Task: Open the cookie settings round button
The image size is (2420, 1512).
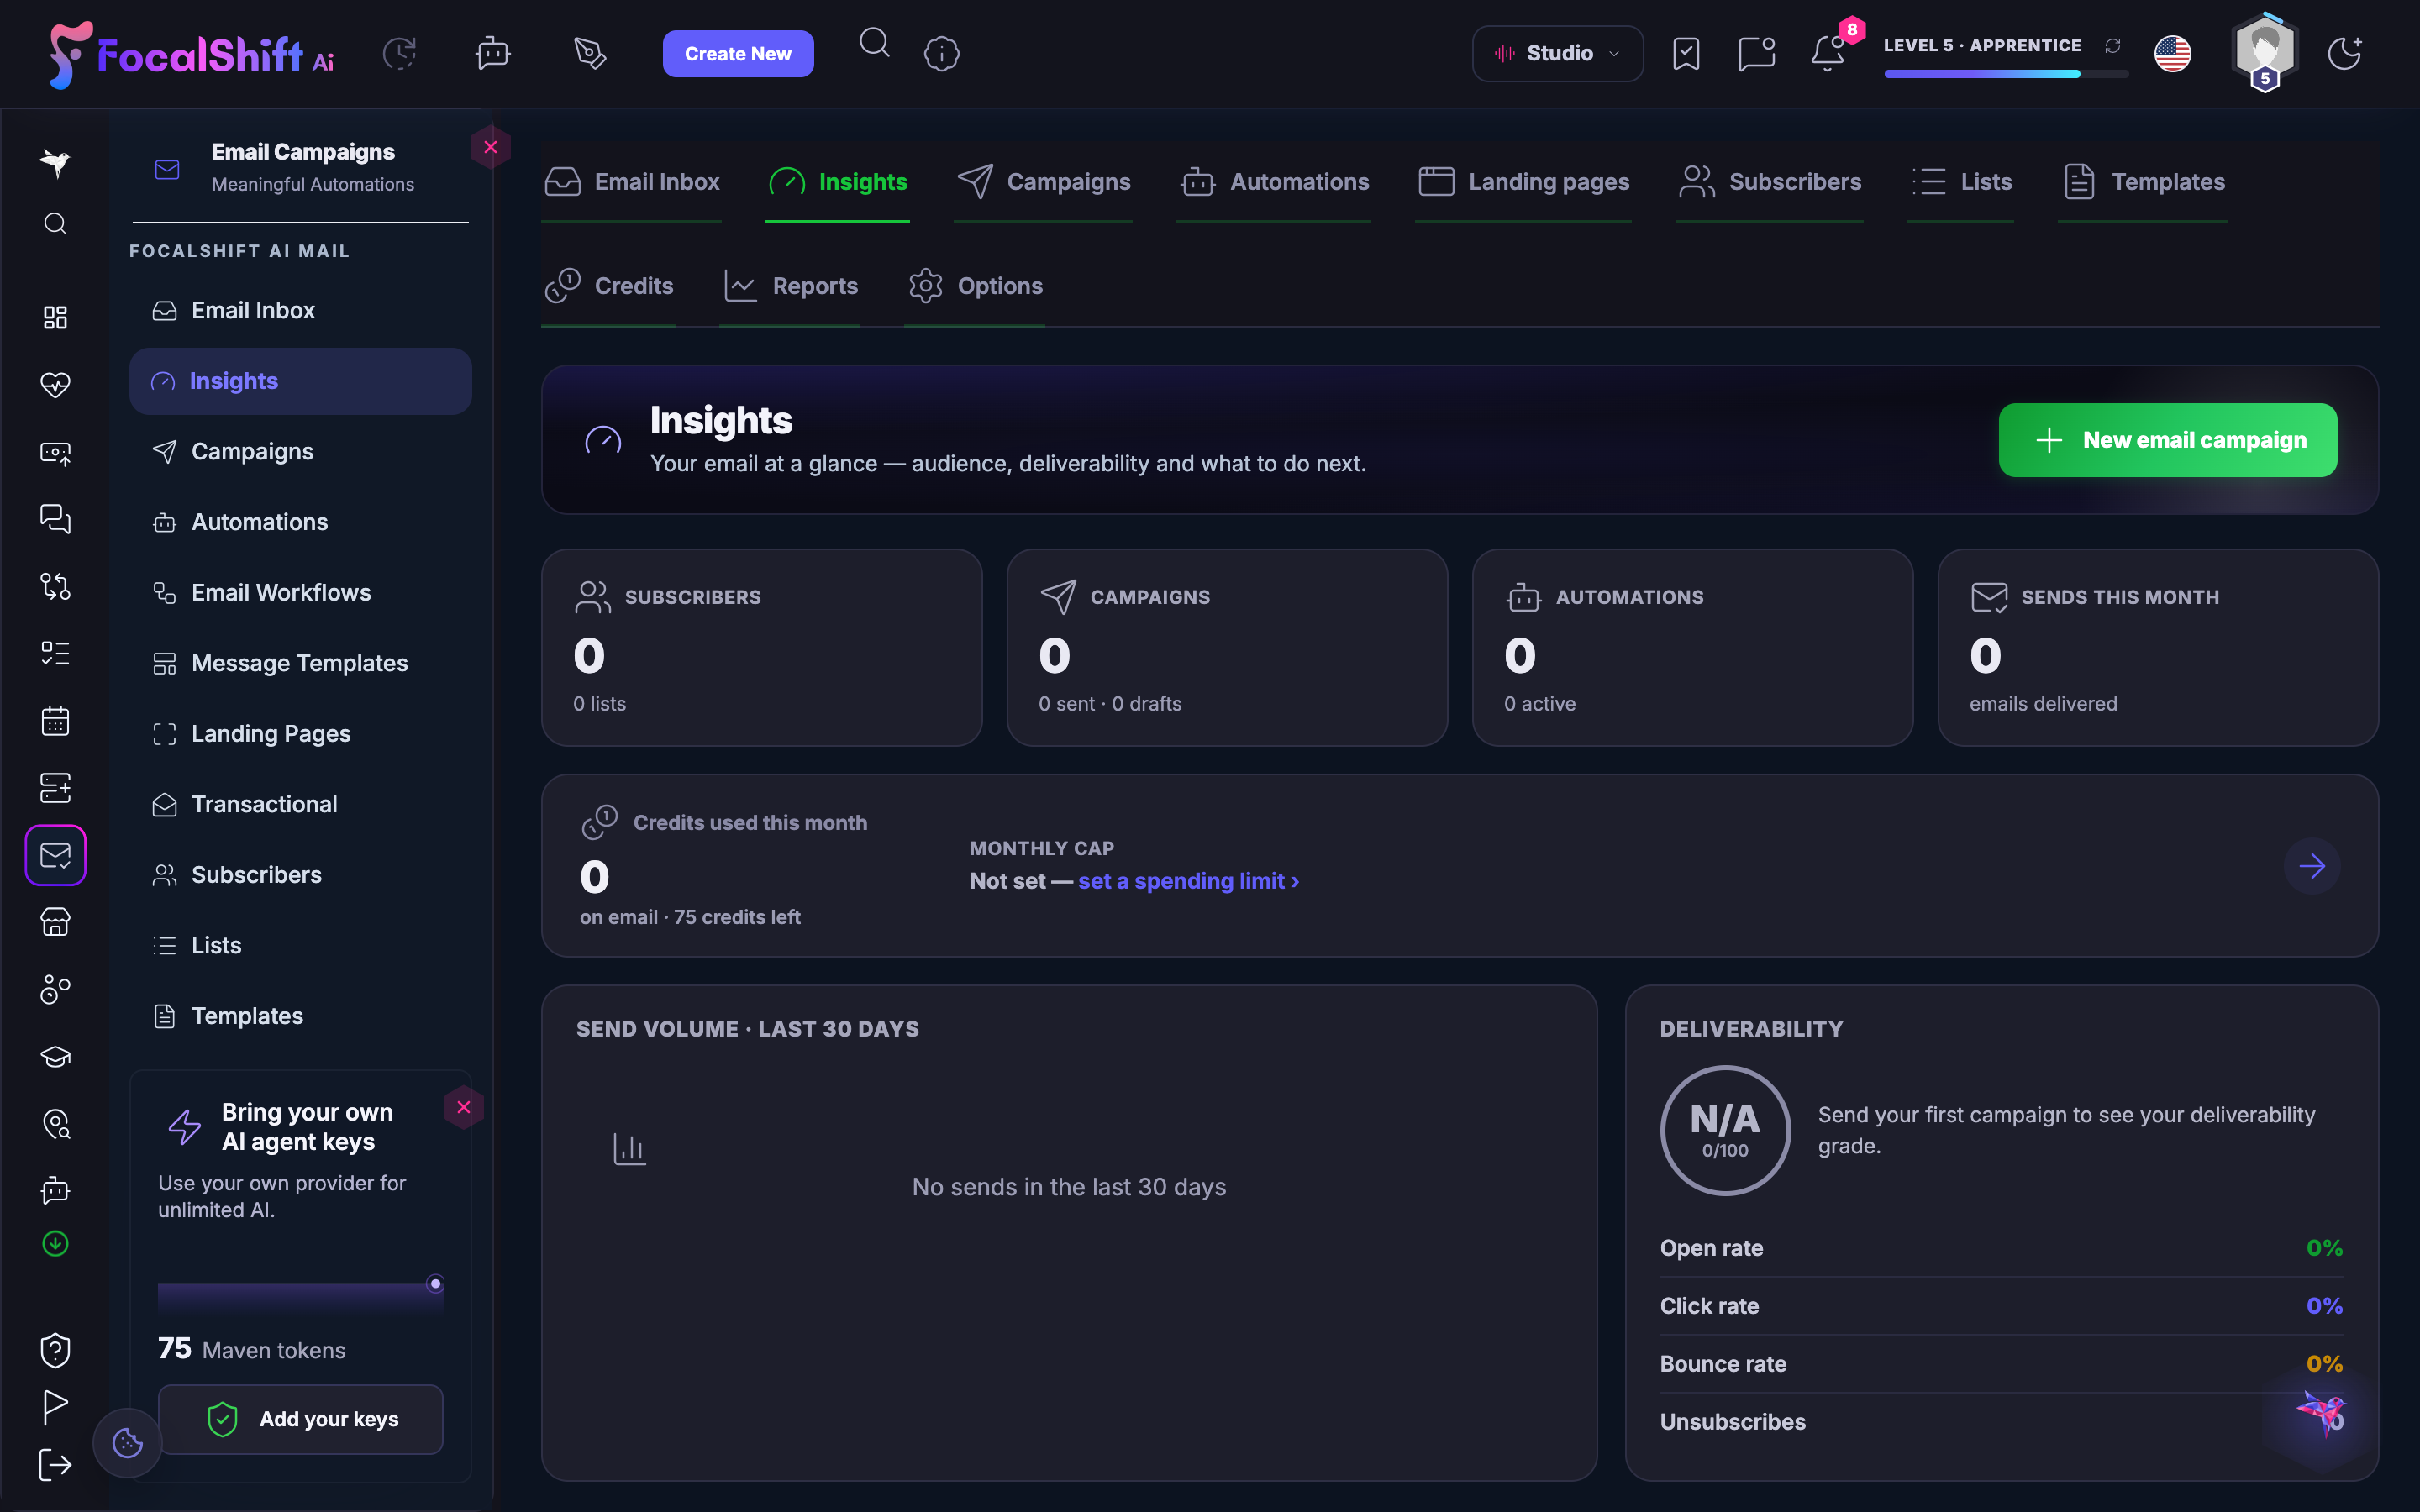Action: click(x=127, y=1442)
